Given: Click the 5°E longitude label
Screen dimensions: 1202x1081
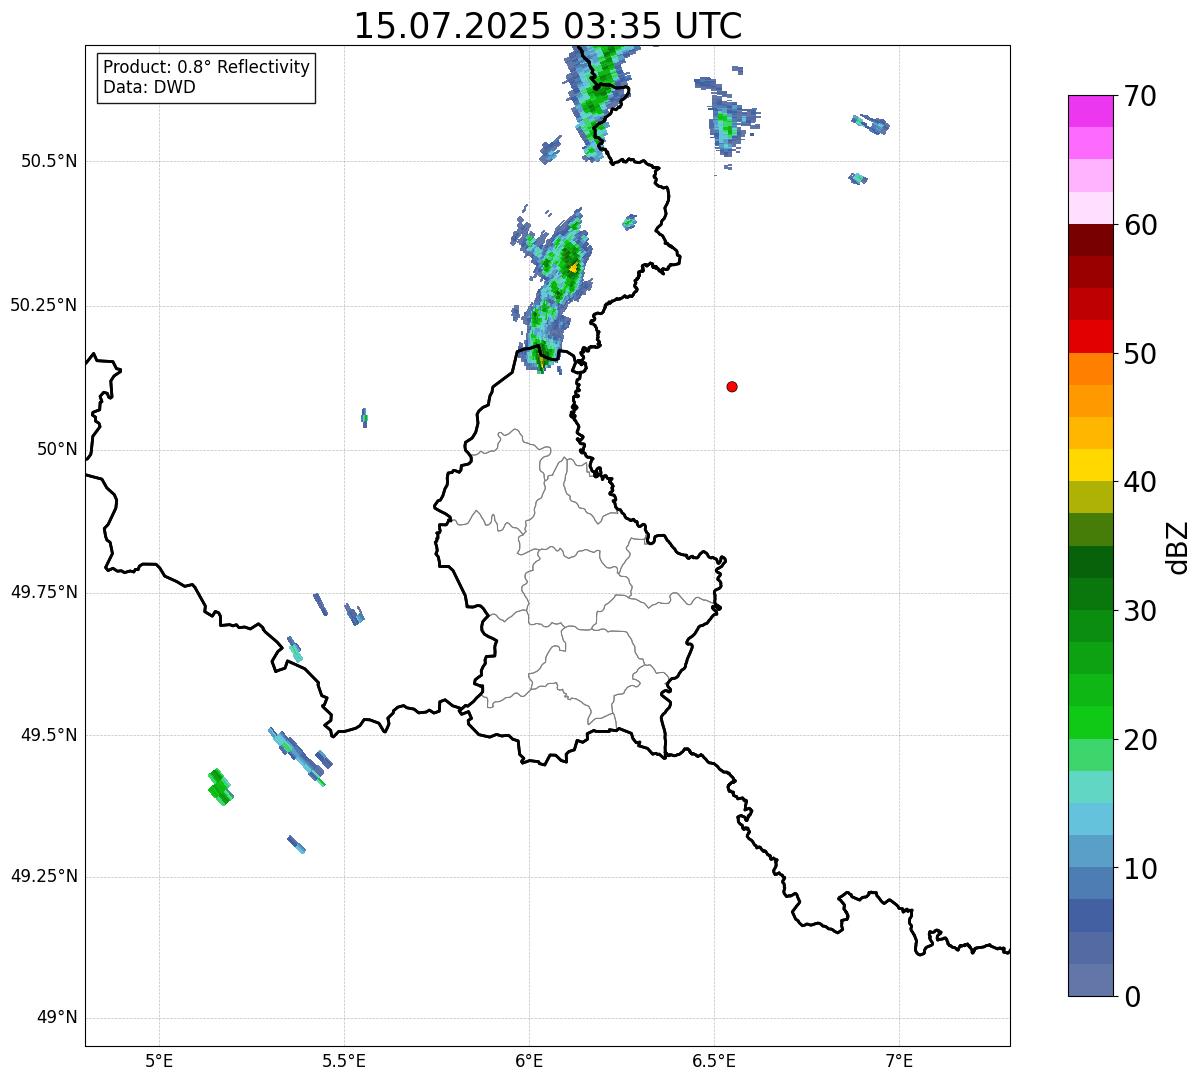Looking at the screenshot, I should point(159,1060).
